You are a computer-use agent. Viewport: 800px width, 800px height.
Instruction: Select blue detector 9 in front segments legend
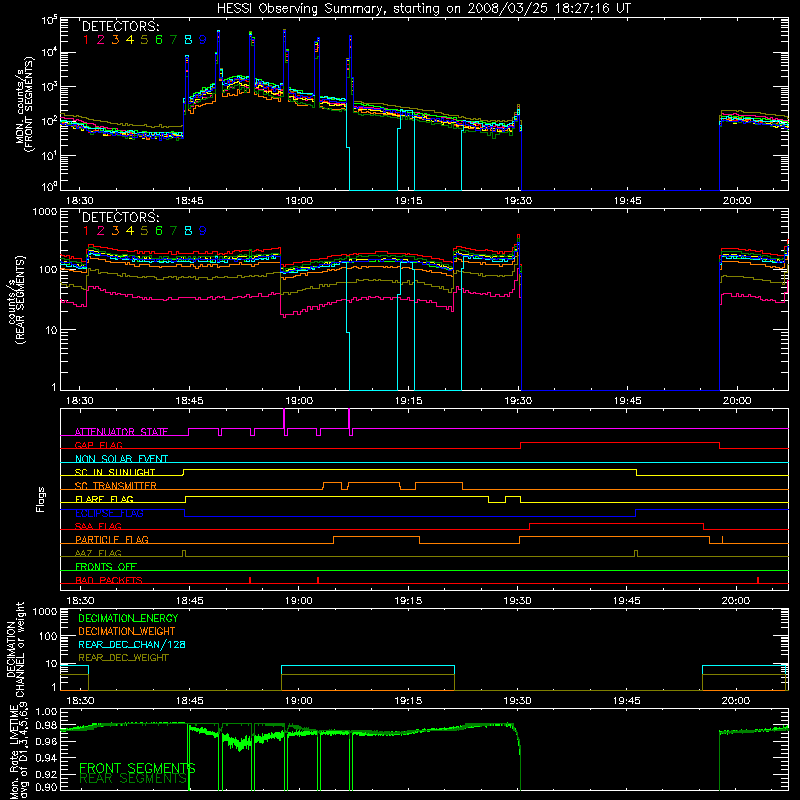(x=203, y=40)
